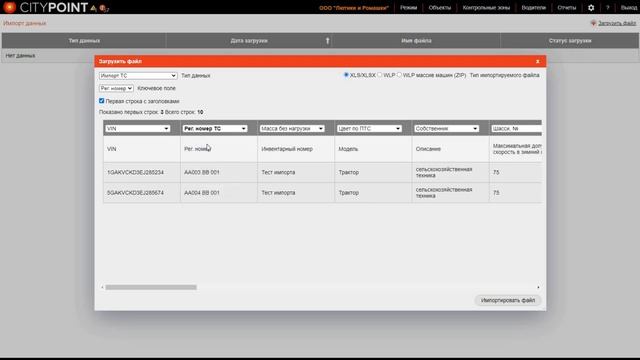Screen dimensions: 640x360
Task: Click Импорт данных page title
Action: pos(24,23)
